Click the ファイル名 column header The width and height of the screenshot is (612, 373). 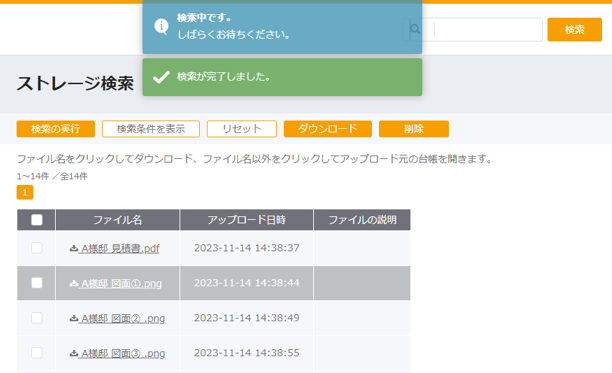117,220
